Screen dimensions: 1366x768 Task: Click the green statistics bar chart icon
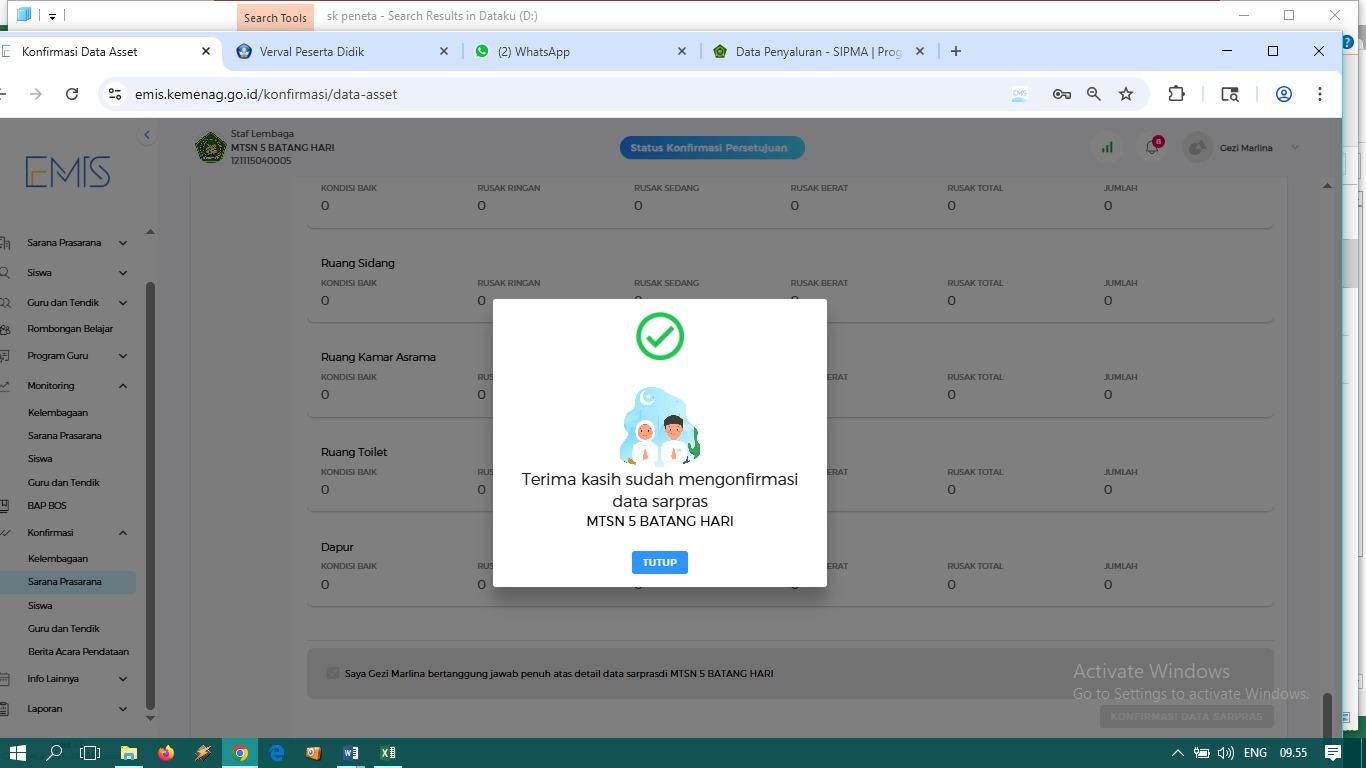pos(1106,148)
